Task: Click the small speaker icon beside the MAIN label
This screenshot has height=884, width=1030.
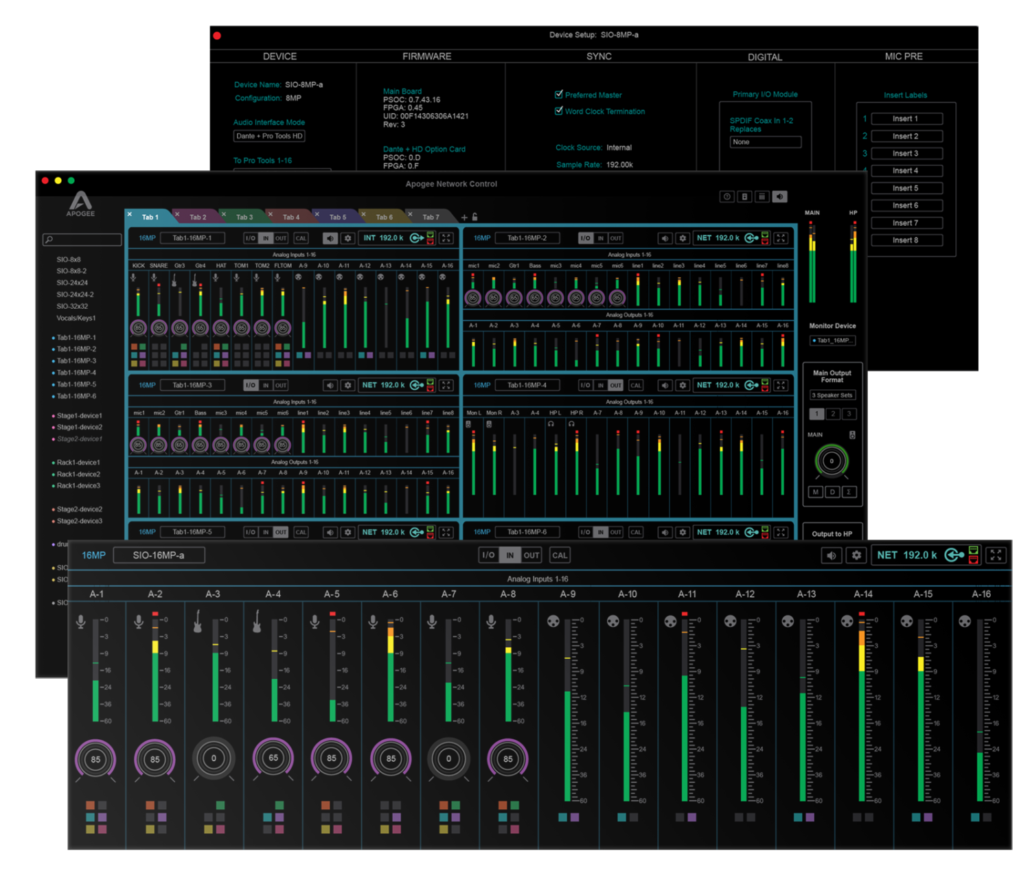Action: 852,435
